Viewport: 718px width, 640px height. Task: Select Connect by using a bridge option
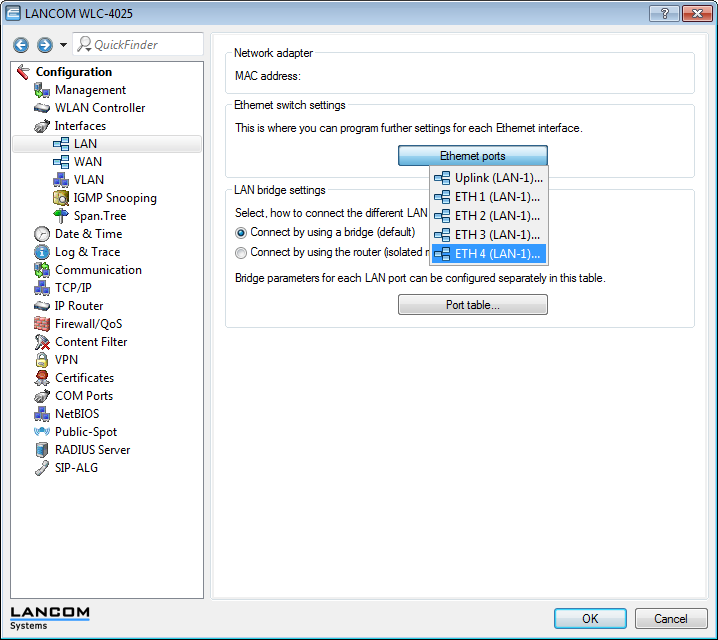click(241, 233)
